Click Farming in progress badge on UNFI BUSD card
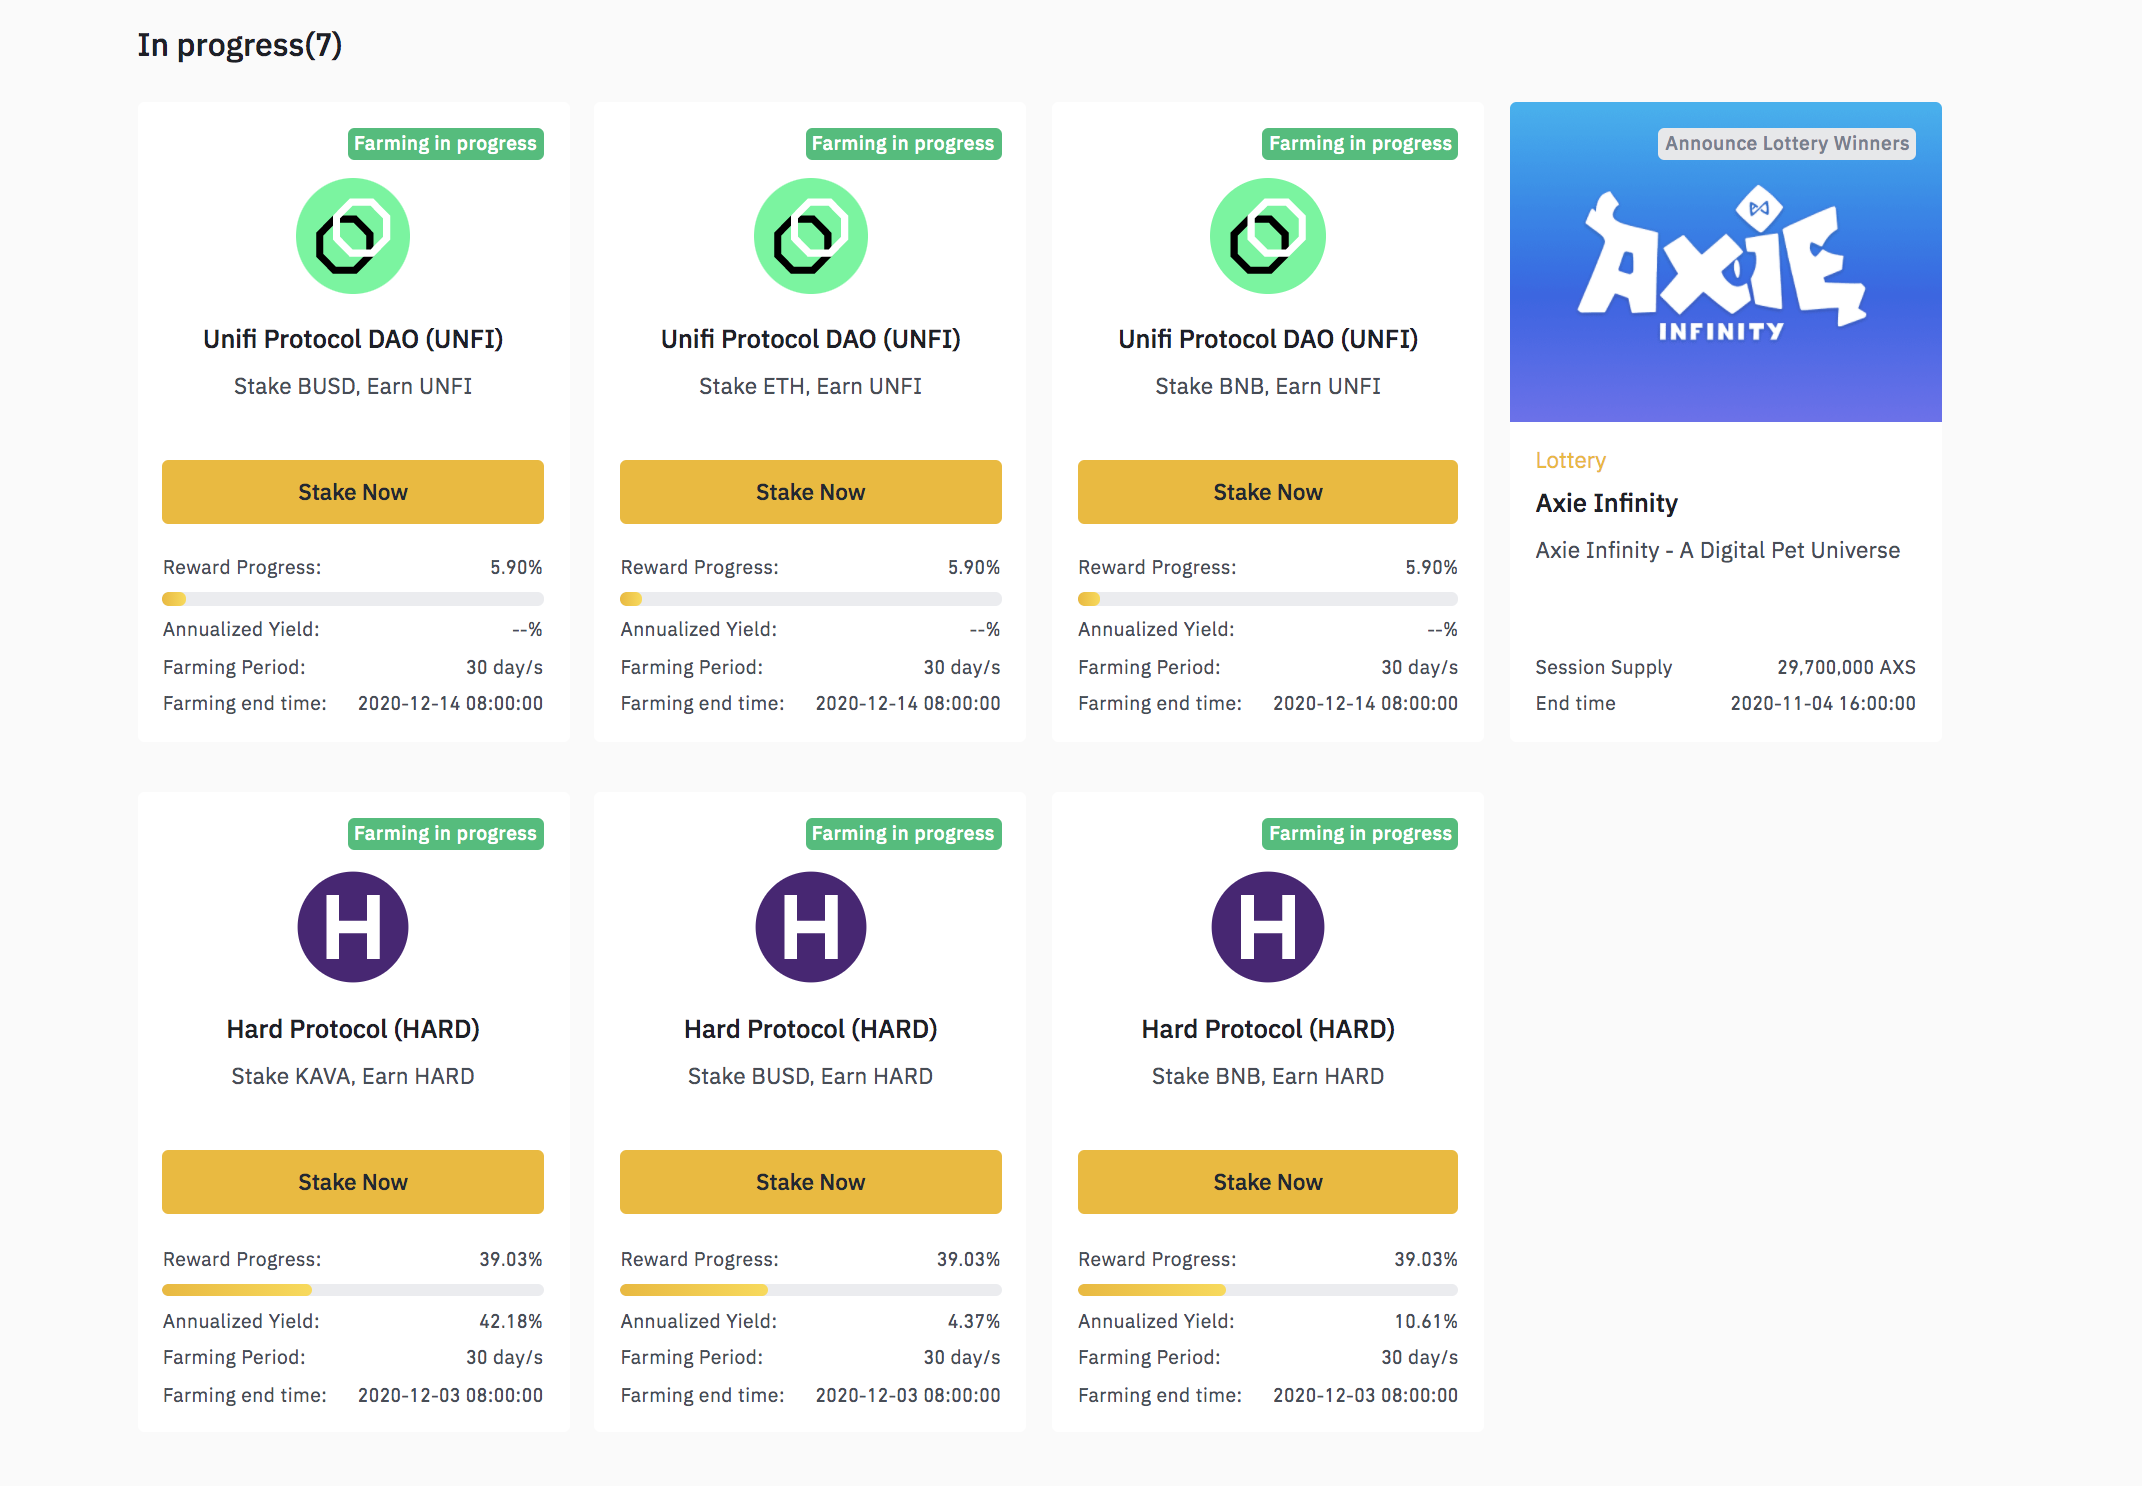Image resolution: width=2142 pixels, height=1486 pixels. point(446,143)
